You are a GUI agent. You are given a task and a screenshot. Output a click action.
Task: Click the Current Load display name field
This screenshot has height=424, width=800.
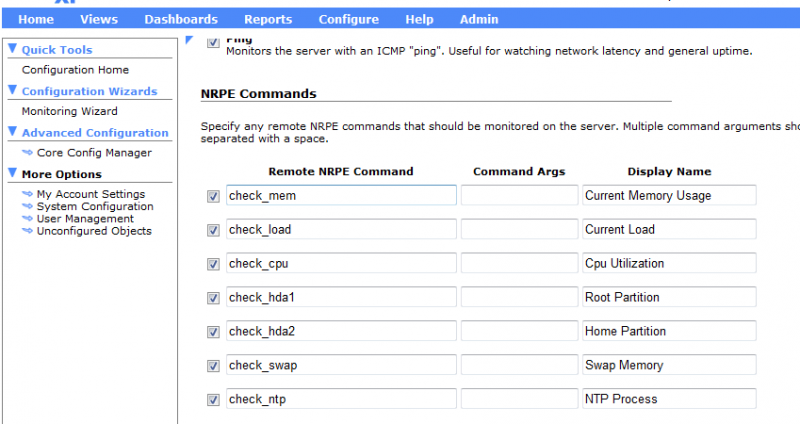(x=669, y=229)
